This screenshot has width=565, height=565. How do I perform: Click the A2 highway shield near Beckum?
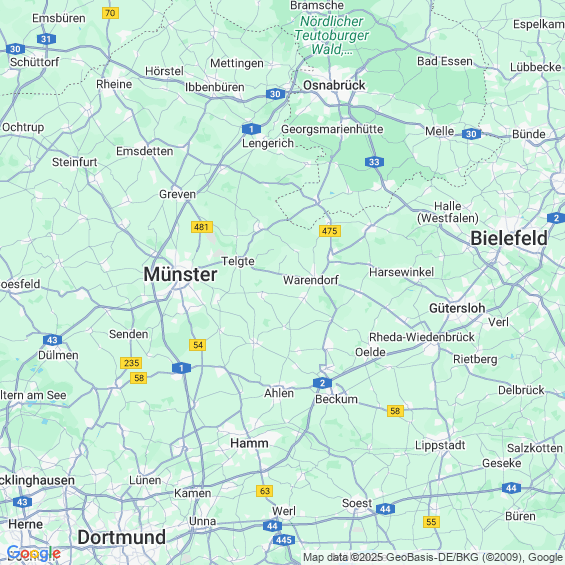point(322,383)
